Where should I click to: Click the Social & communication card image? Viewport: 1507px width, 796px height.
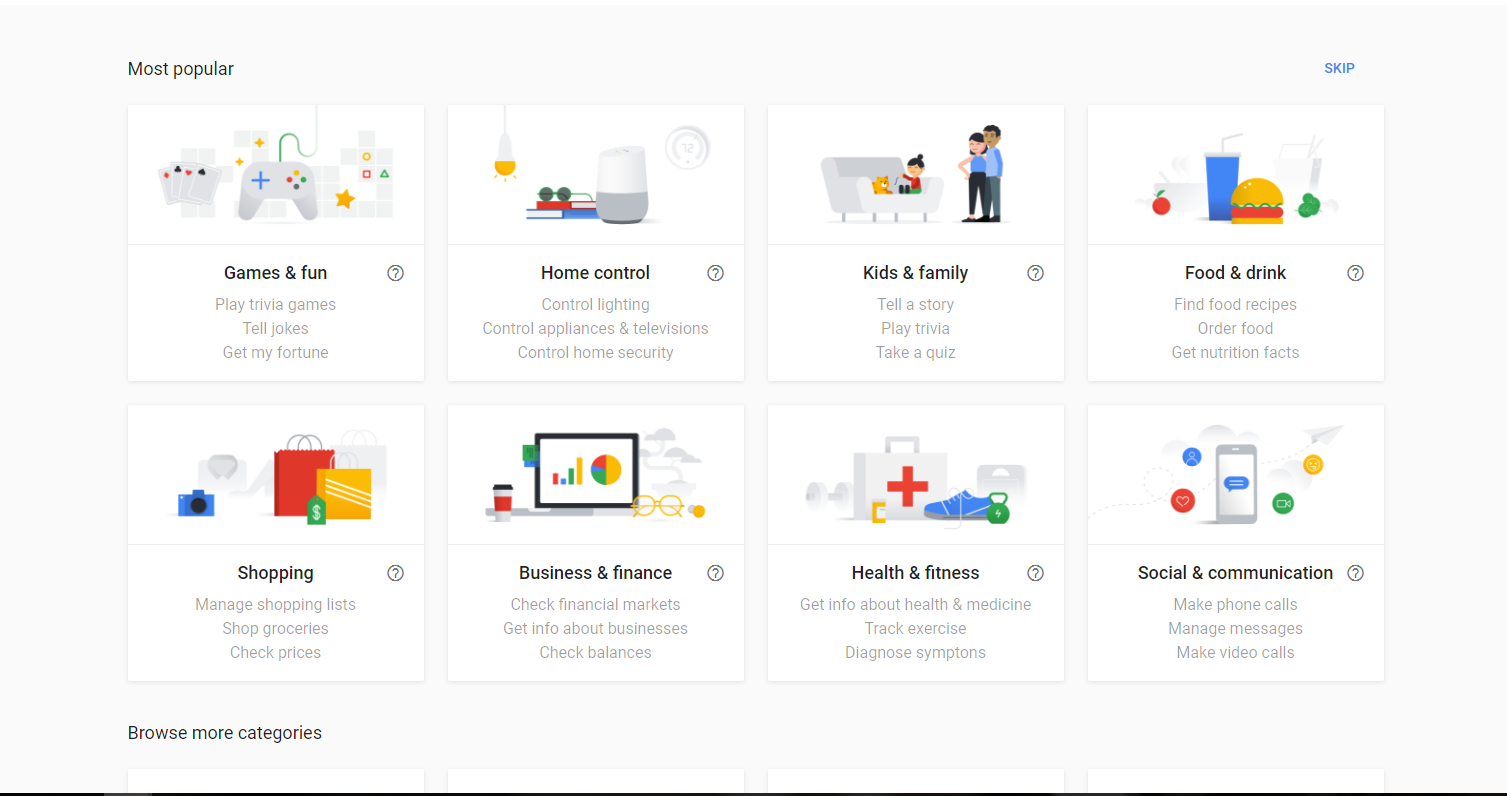pyautogui.click(x=1235, y=474)
